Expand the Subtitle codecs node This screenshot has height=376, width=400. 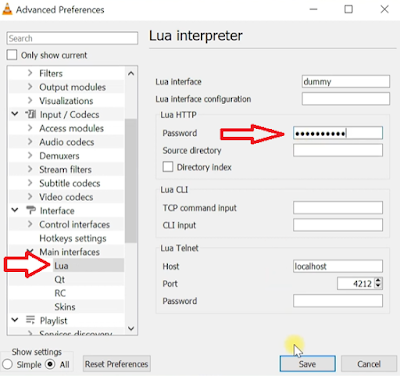[x=30, y=183]
